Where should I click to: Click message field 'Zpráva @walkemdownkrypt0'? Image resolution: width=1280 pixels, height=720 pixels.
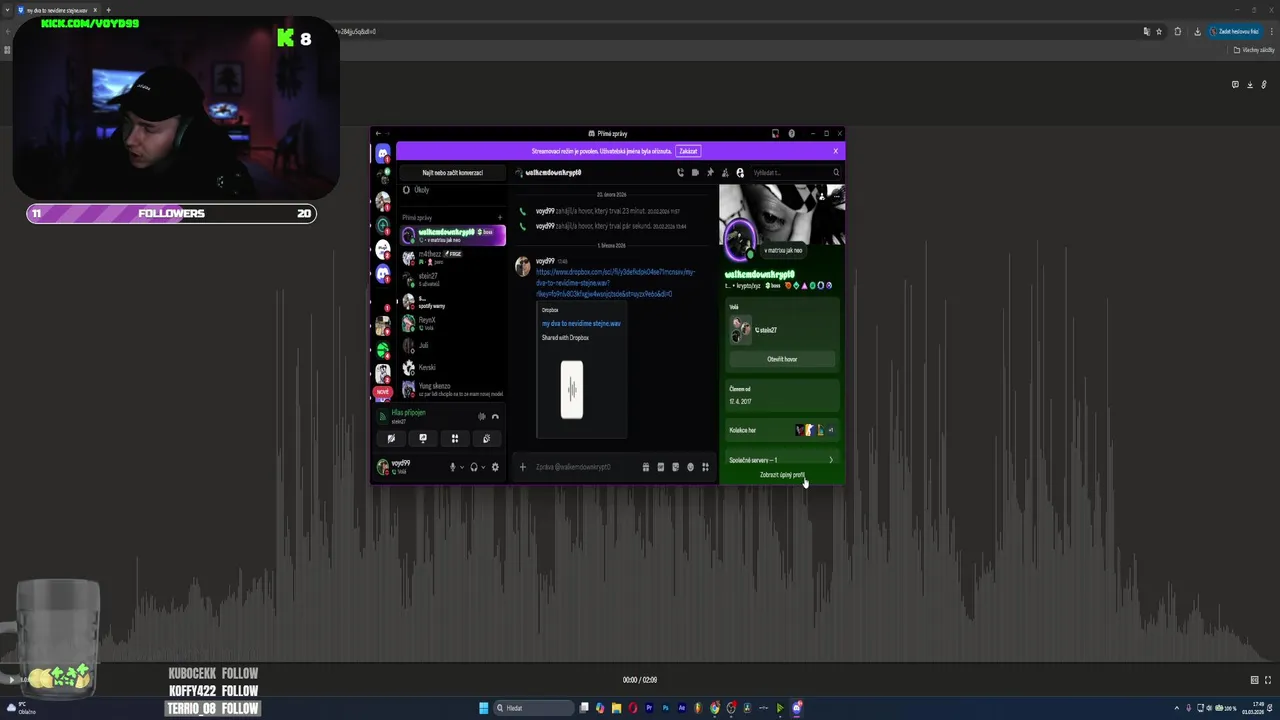click(585, 467)
